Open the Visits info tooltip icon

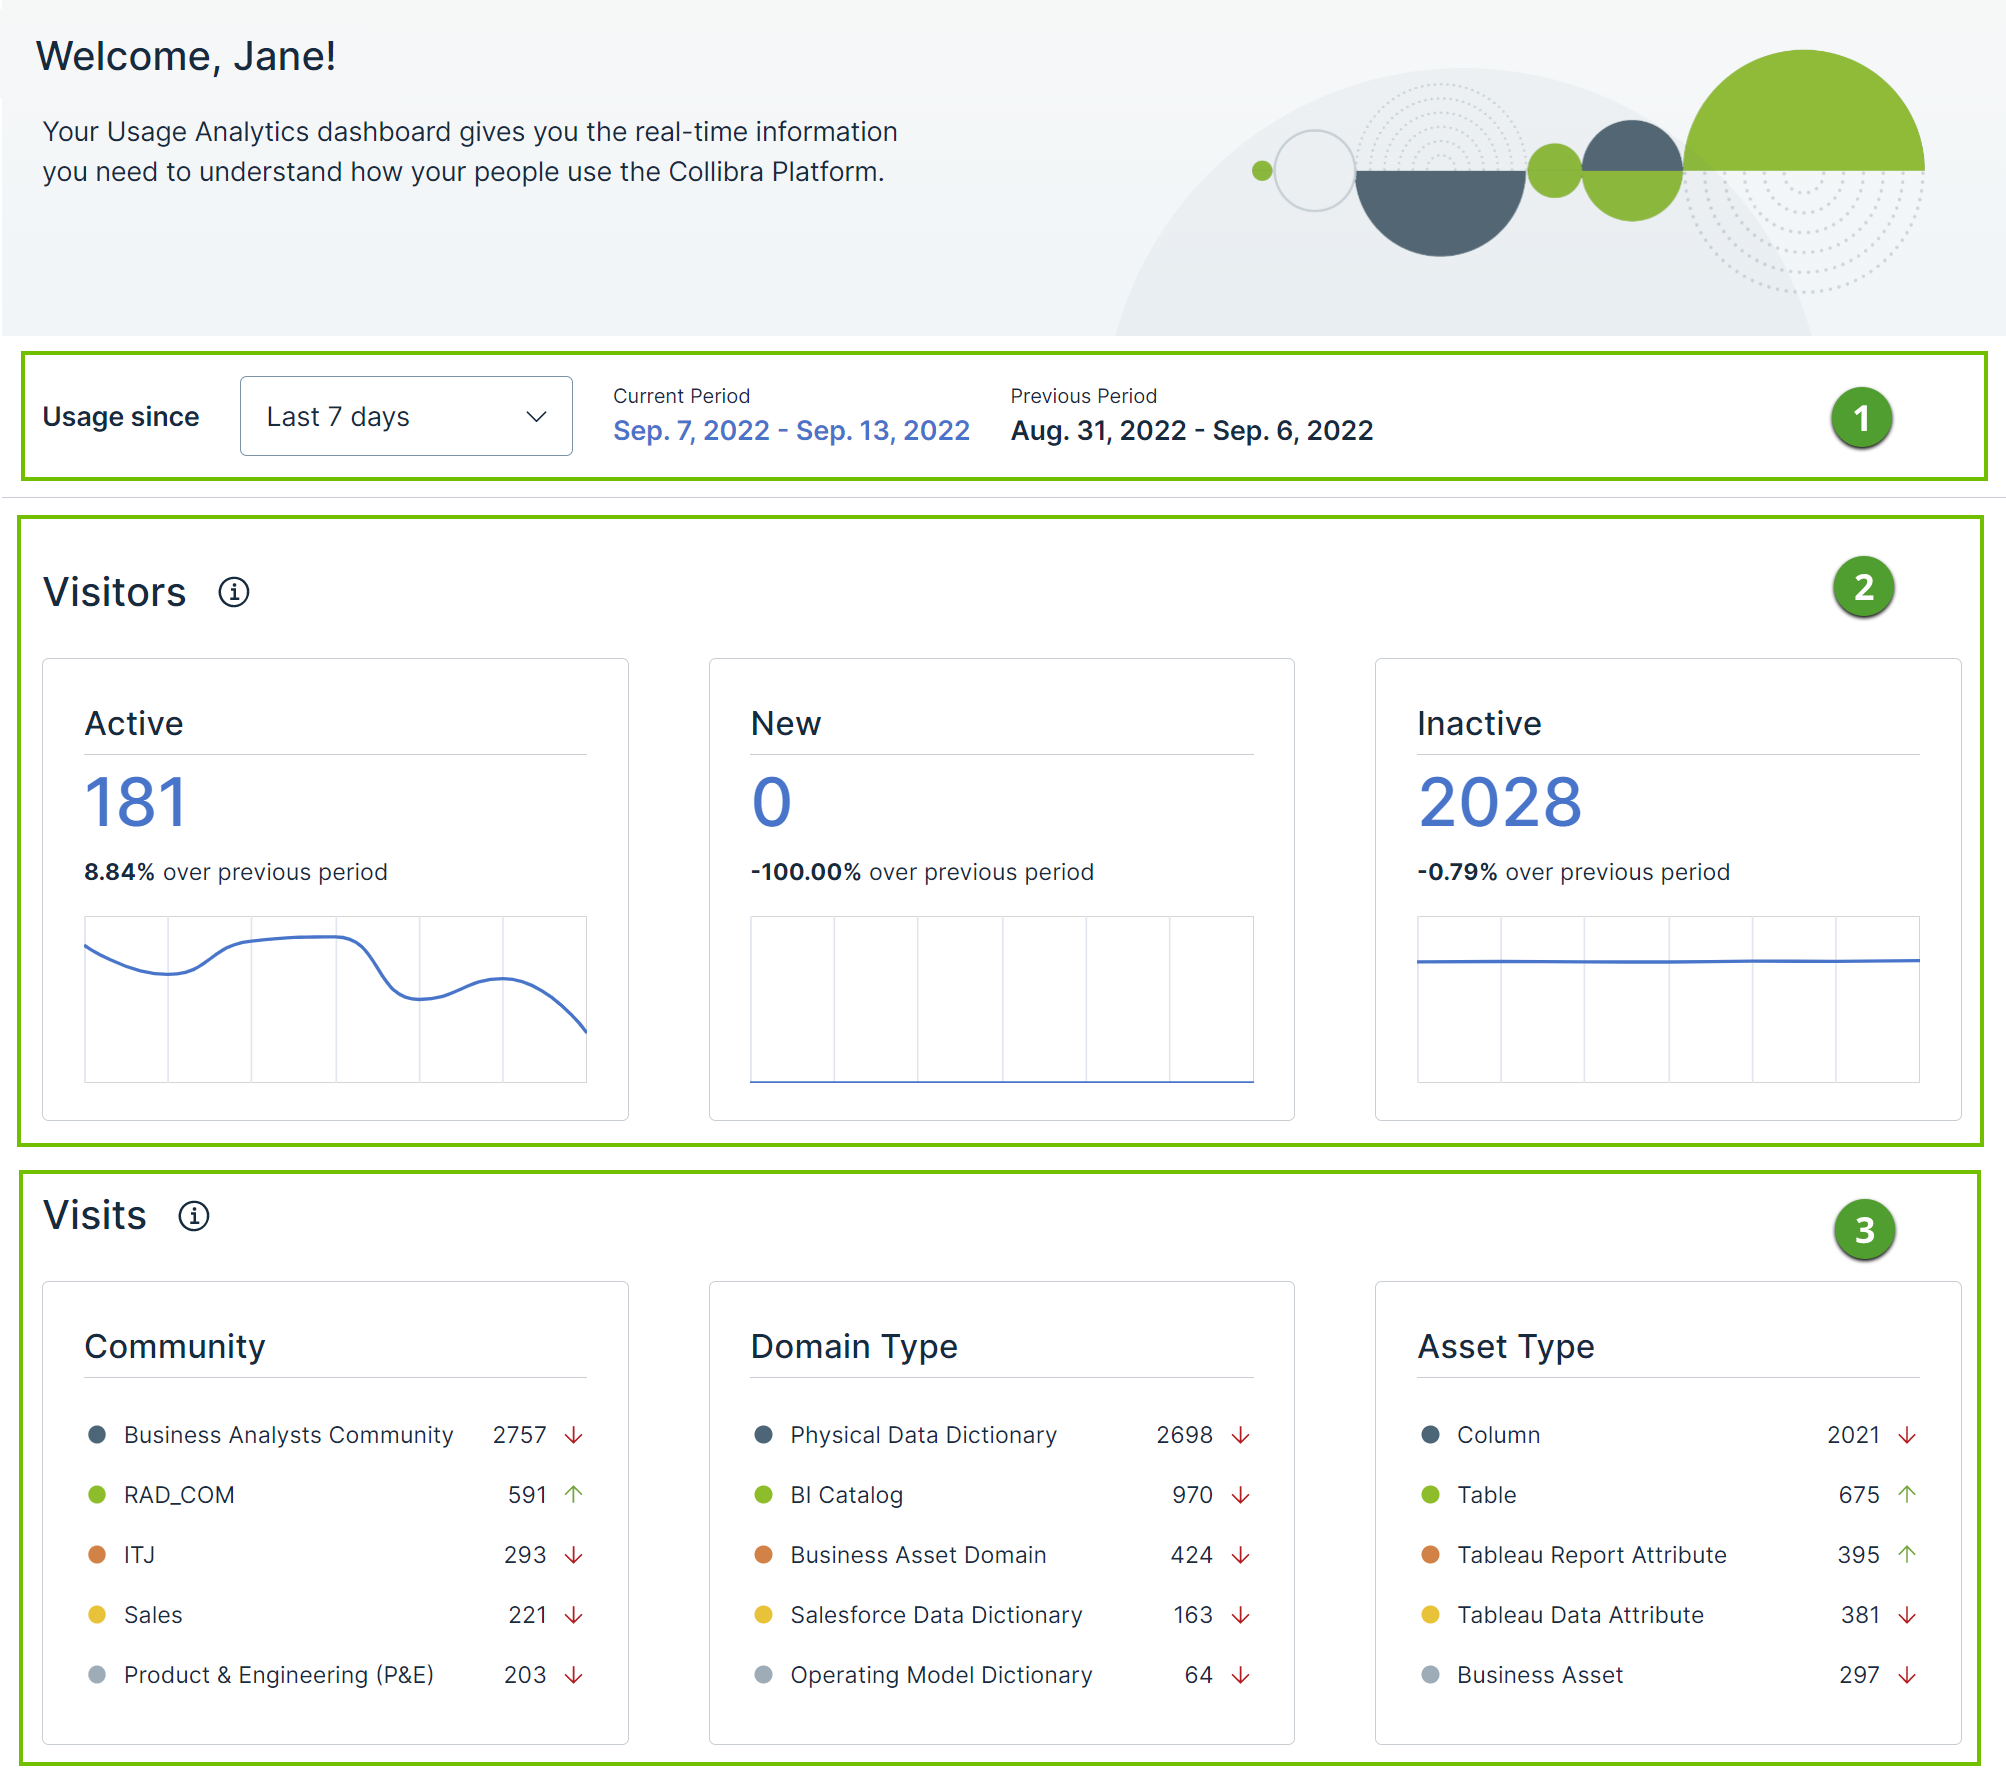pyautogui.click(x=194, y=1215)
